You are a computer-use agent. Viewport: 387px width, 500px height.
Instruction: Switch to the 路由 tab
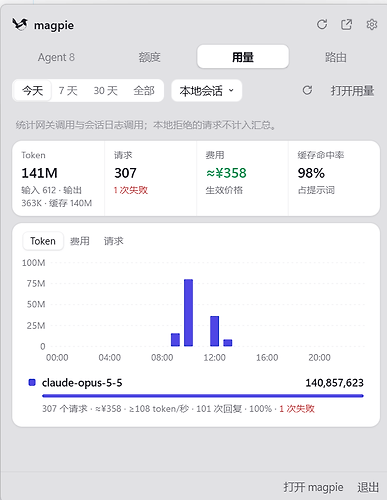point(336,57)
